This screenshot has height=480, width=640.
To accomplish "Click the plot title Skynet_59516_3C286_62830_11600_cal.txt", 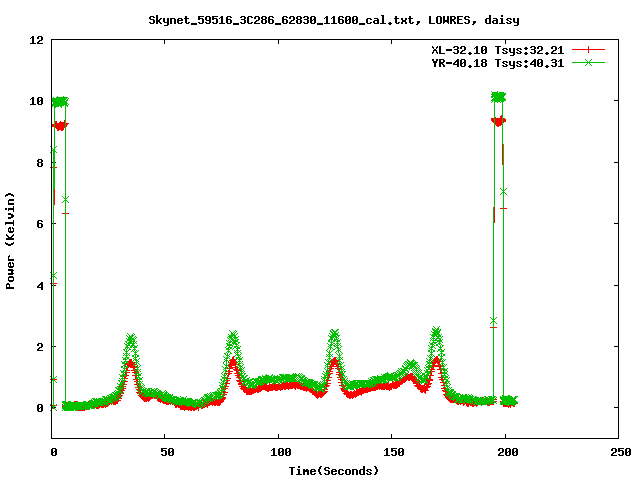I will click(x=285, y=20).
